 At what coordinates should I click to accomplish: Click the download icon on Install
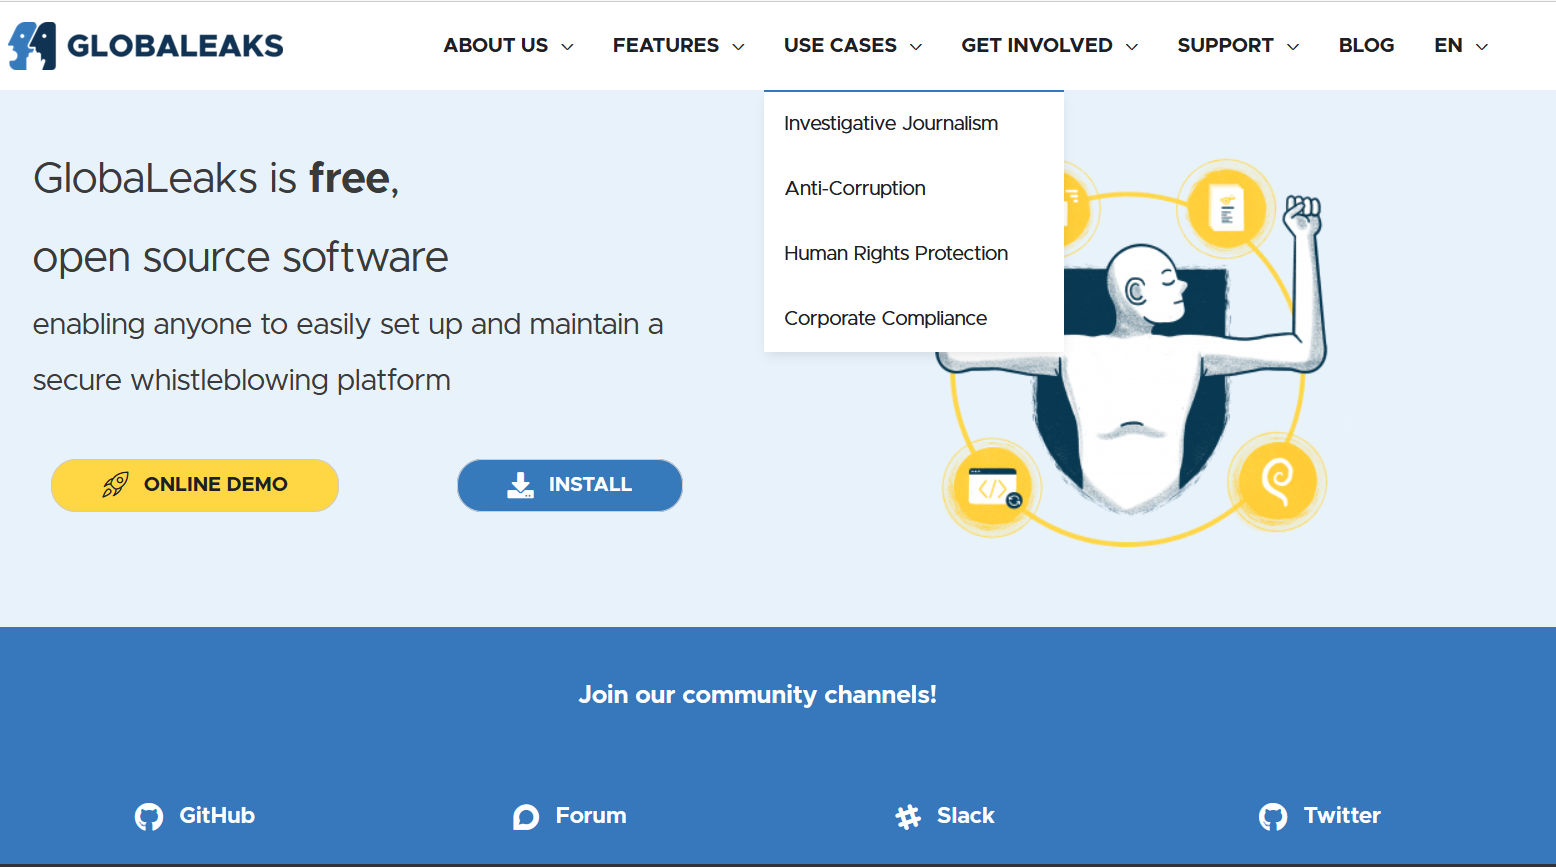(520, 485)
